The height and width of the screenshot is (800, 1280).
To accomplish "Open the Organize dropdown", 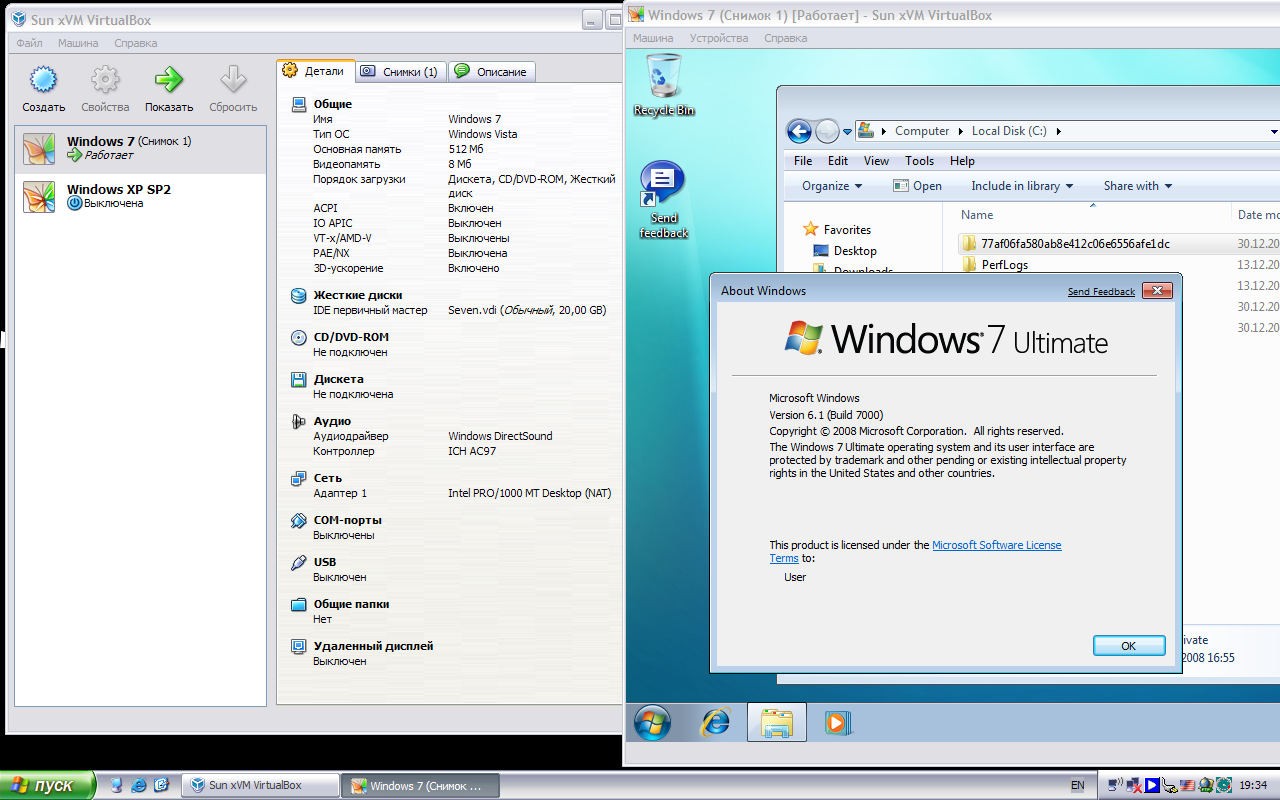I will (832, 186).
